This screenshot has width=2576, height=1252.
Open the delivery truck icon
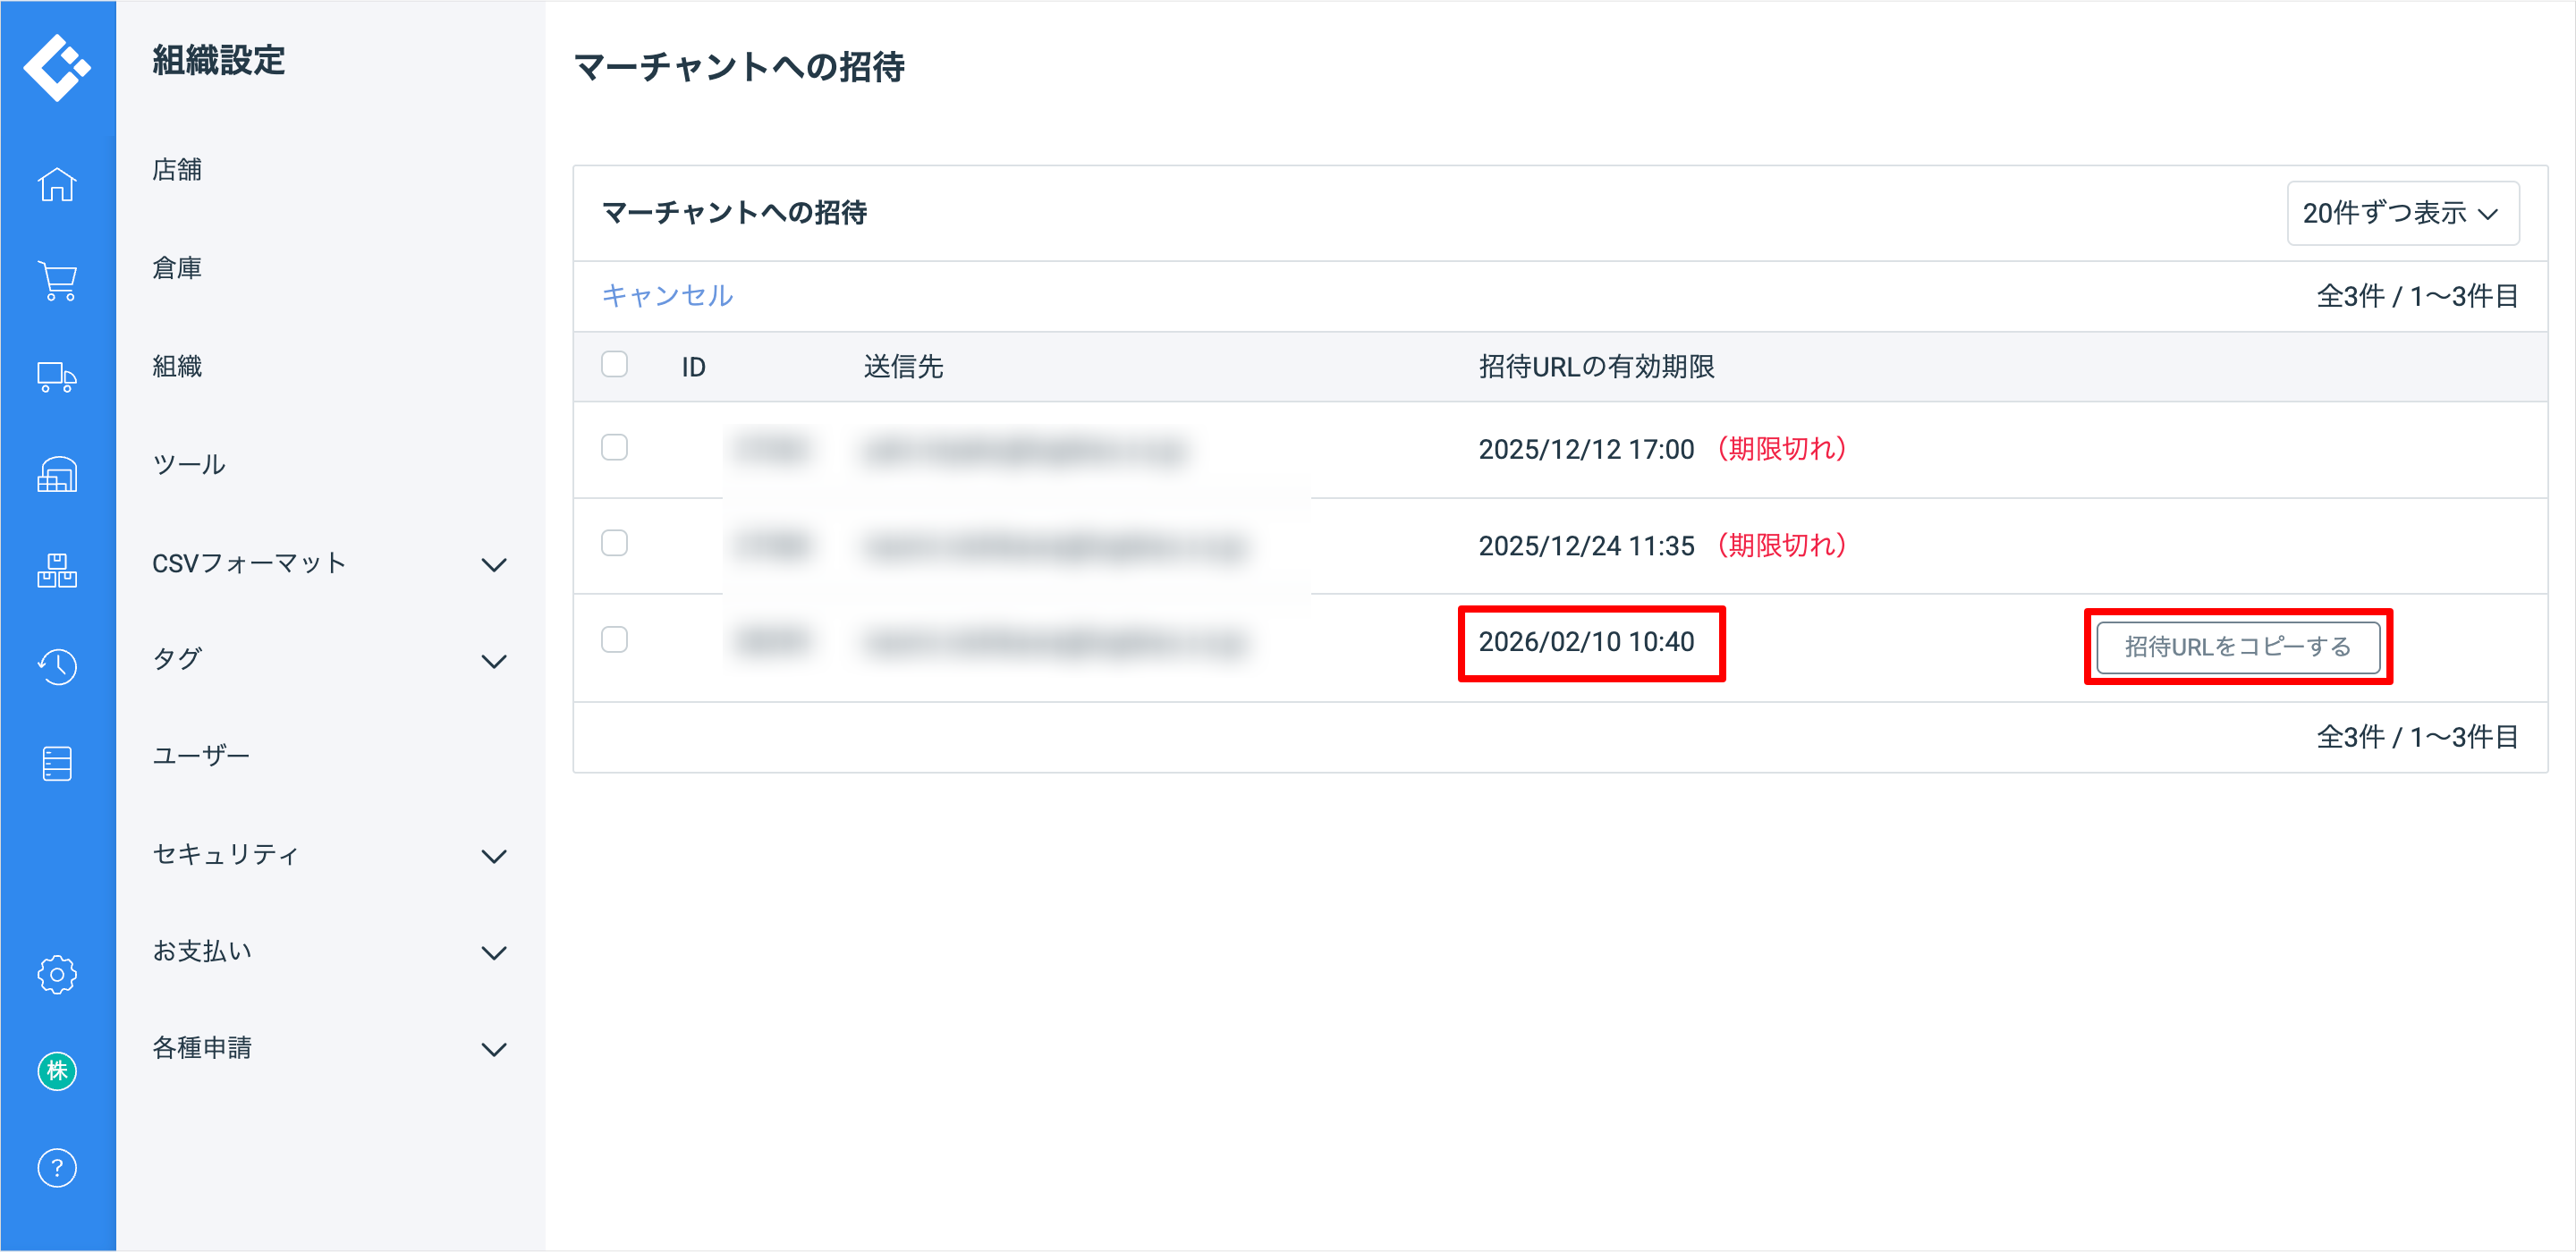pos(57,378)
